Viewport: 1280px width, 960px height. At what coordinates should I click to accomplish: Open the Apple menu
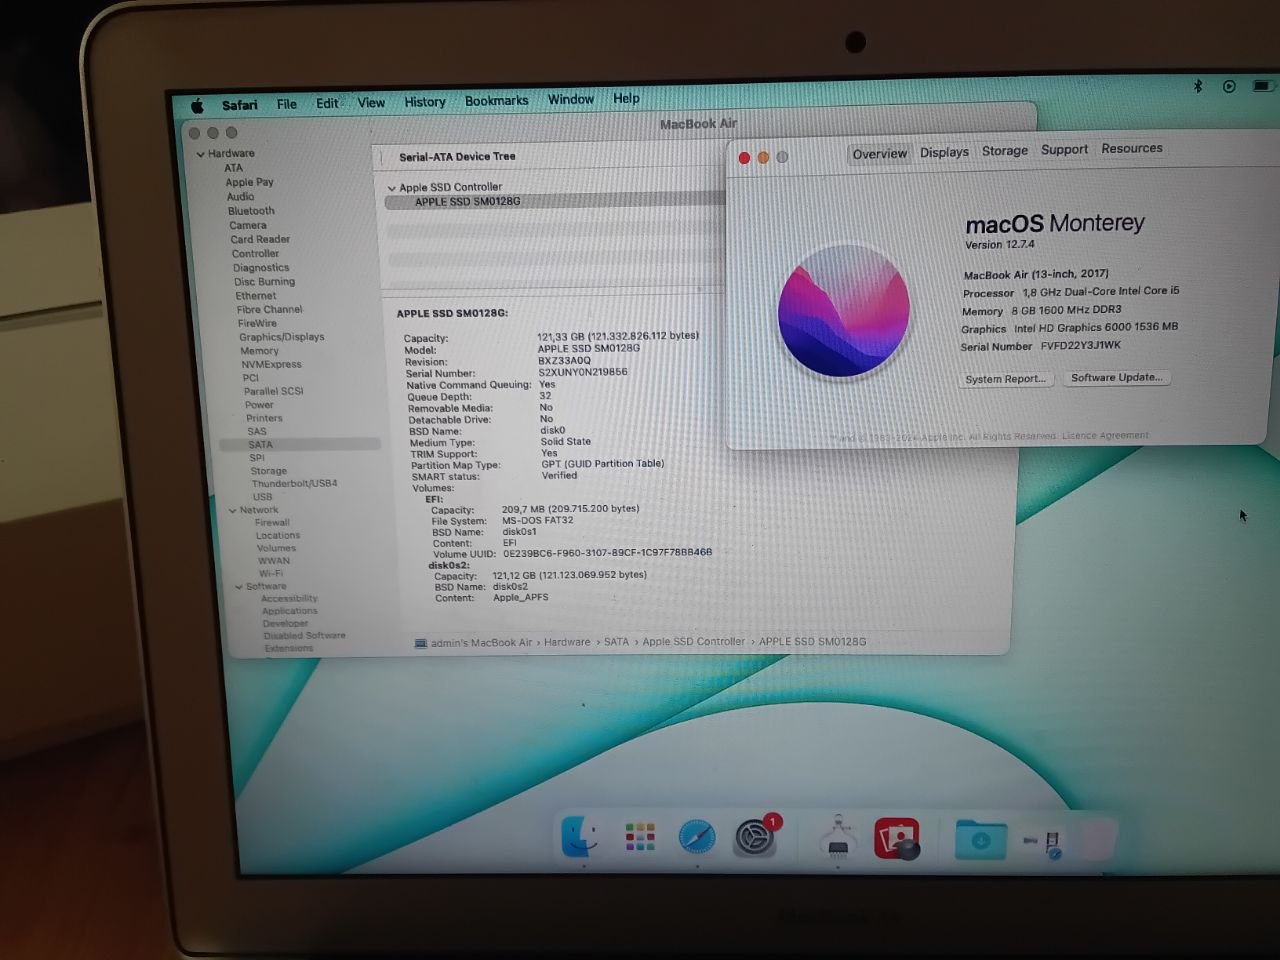(197, 105)
